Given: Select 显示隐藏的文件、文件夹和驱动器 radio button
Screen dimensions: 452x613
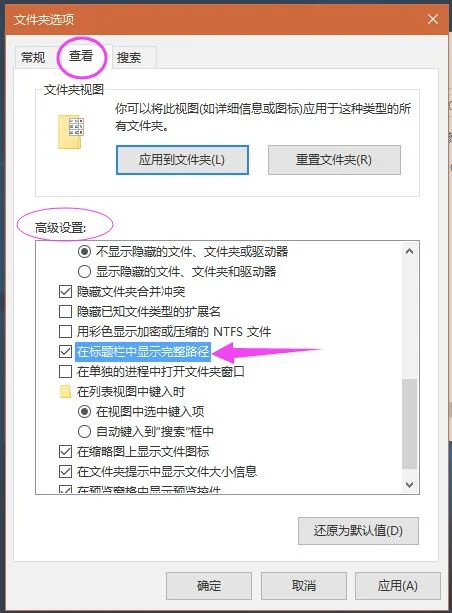Looking at the screenshot, I should [x=84, y=271].
